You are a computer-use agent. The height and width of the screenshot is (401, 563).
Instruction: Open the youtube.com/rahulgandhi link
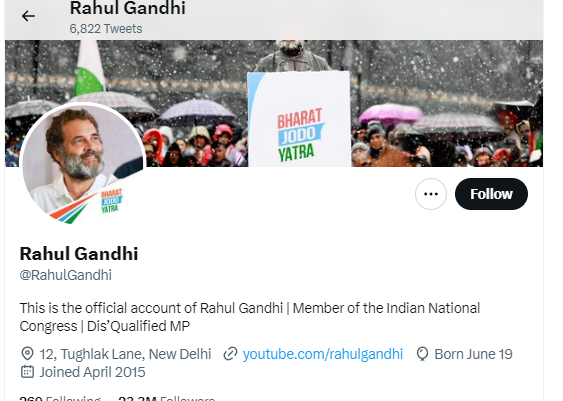[323, 354]
